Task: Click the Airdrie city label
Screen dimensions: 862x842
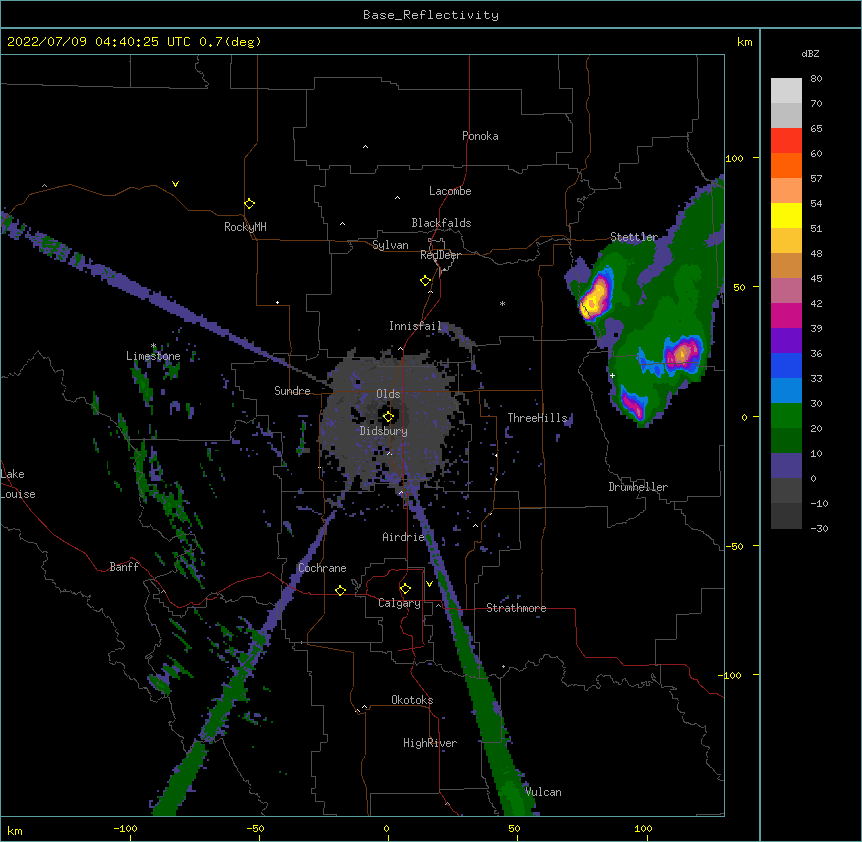Action: point(404,537)
